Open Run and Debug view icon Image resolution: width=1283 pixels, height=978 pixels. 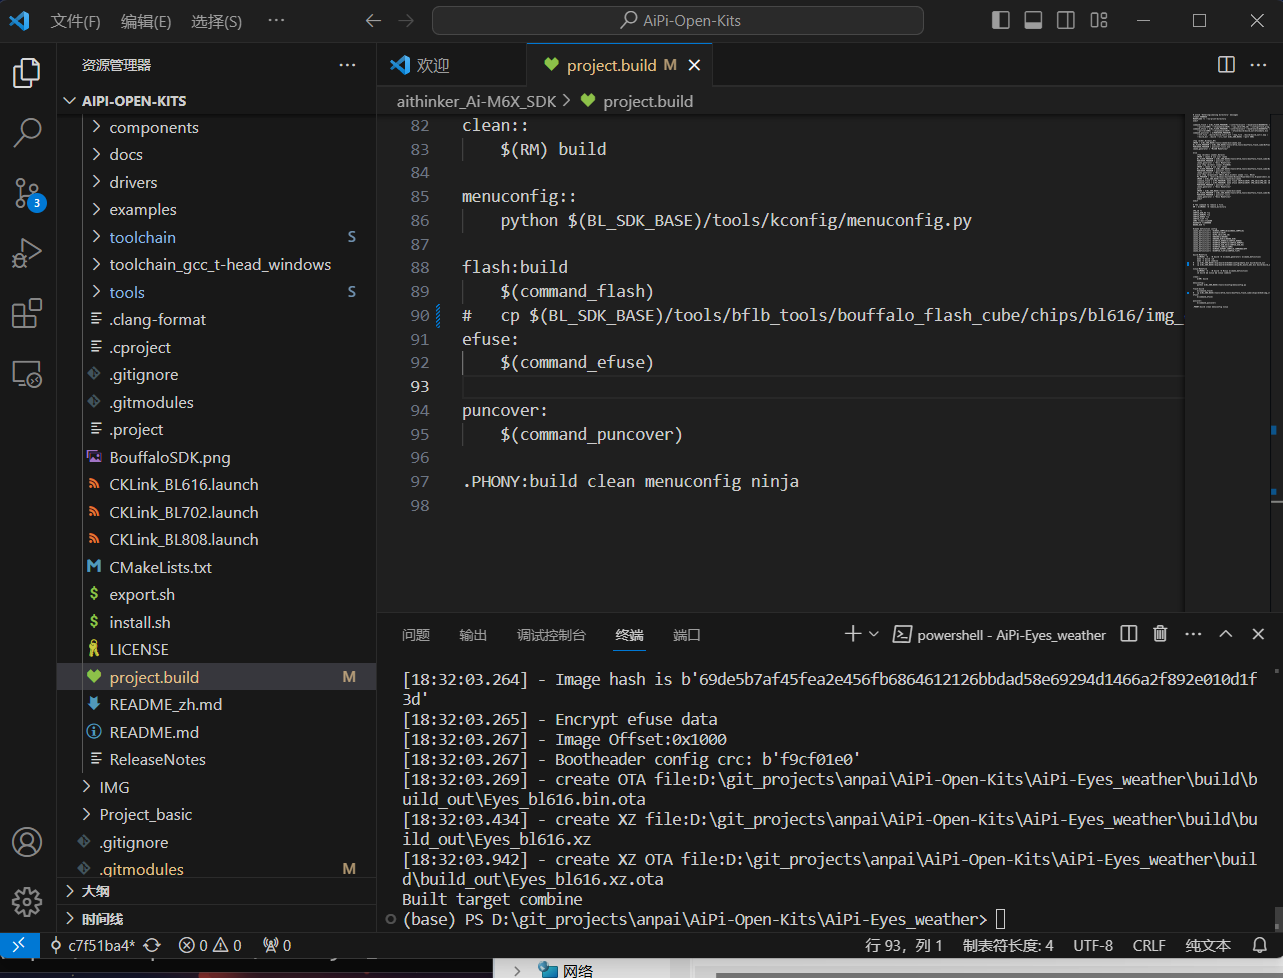point(27,252)
